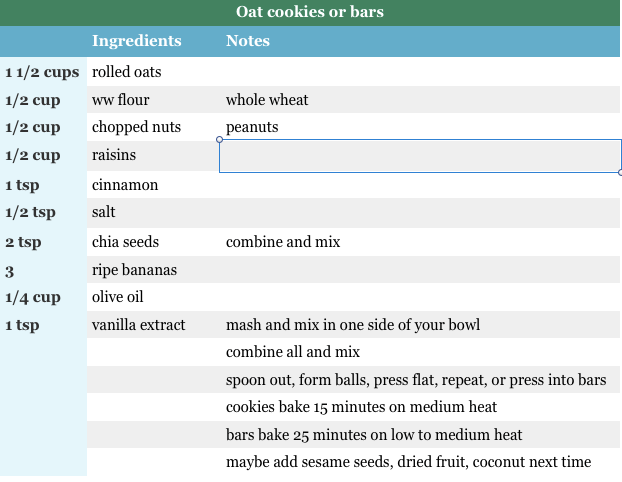Click the selected empty notes cell beside raisins
This screenshot has width=622, height=482.
tap(420, 156)
